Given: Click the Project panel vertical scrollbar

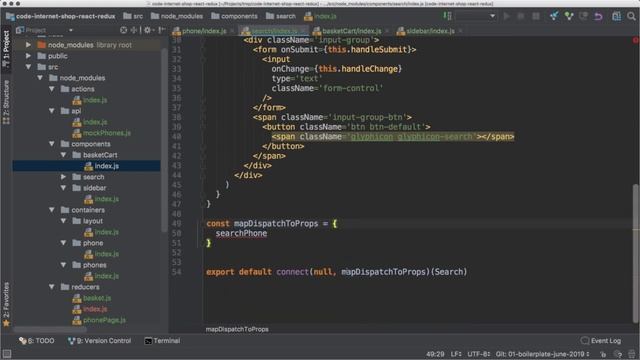Looking at the screenshot, I should pyautogui.click(x=164, y=141).
